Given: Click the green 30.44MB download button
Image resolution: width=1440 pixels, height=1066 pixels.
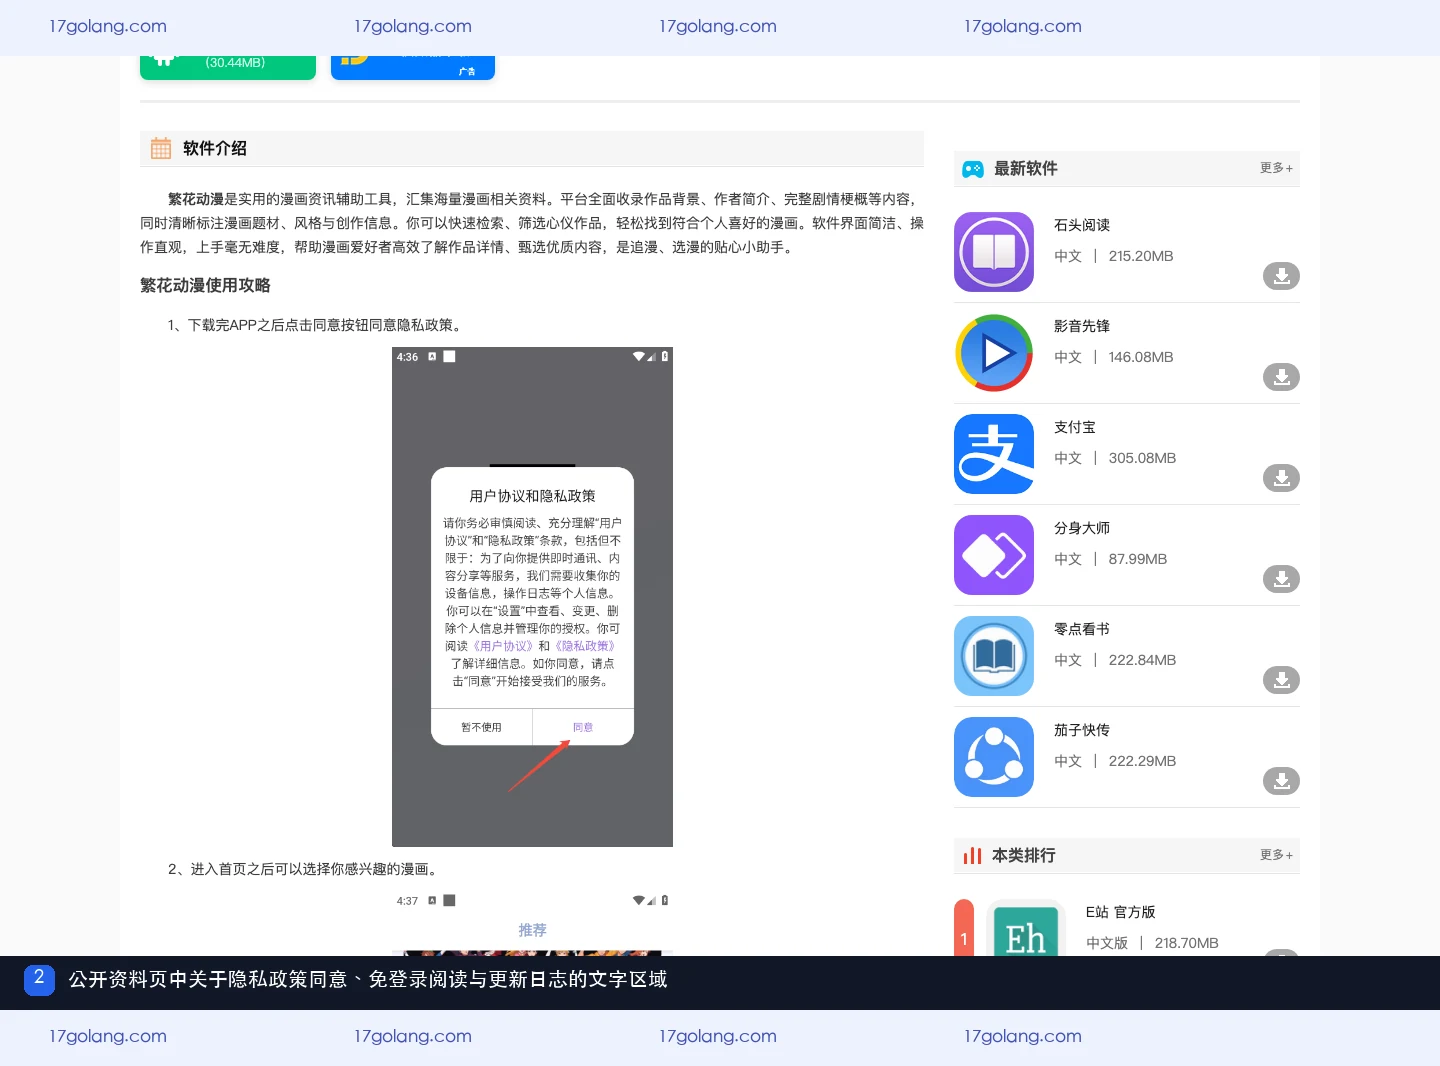Looking at the screenshot, I should (x=228, y=67).
